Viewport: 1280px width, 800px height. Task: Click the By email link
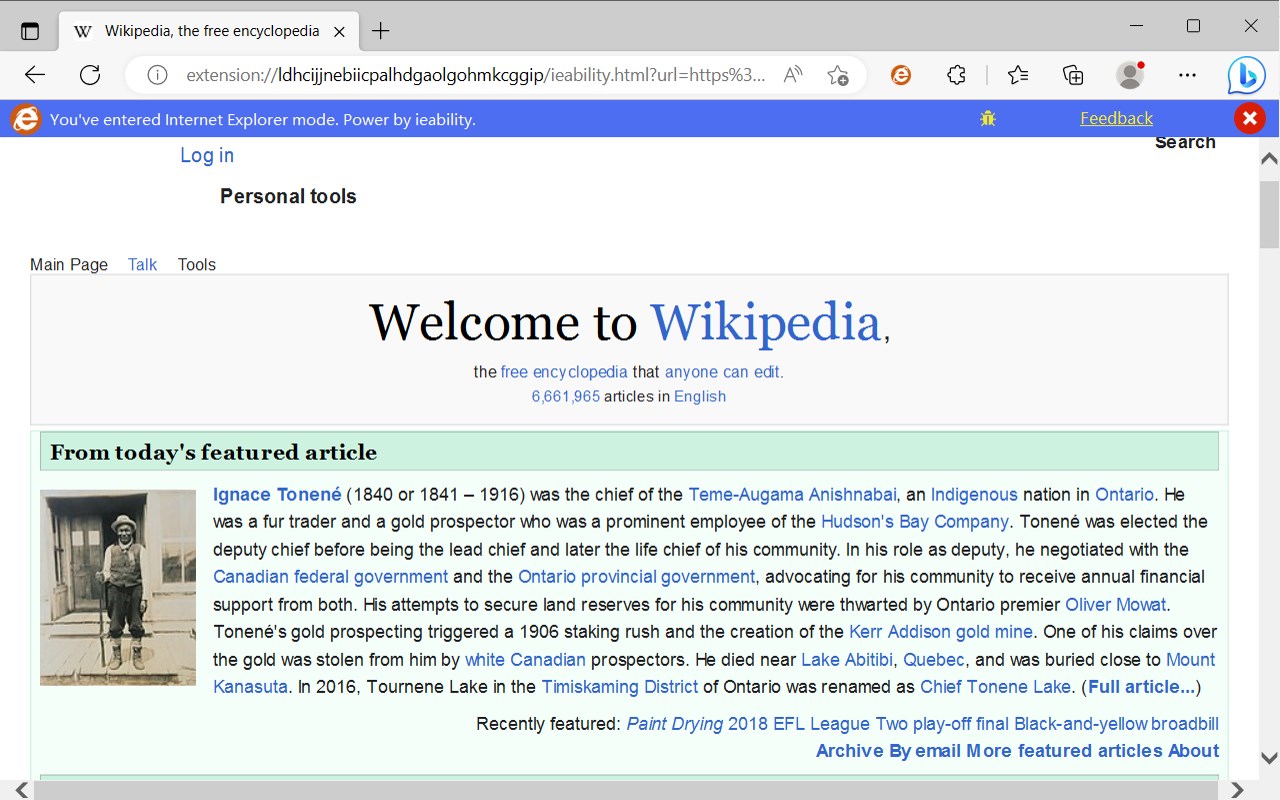click(x=925, y=751)
